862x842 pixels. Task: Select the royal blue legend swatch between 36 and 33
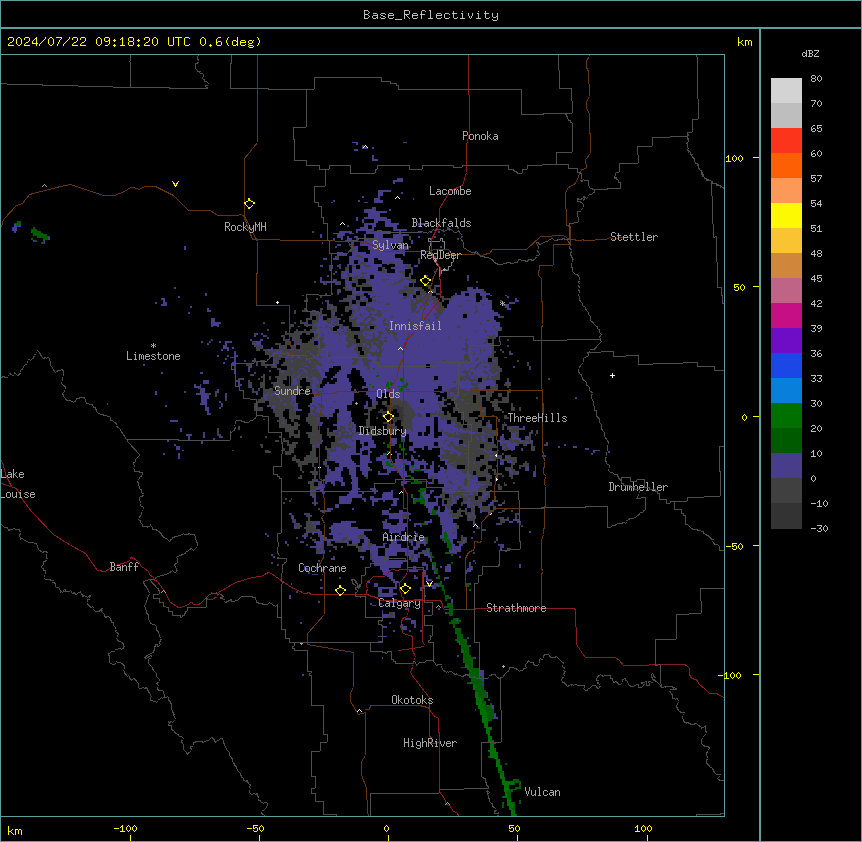[786, 365]
